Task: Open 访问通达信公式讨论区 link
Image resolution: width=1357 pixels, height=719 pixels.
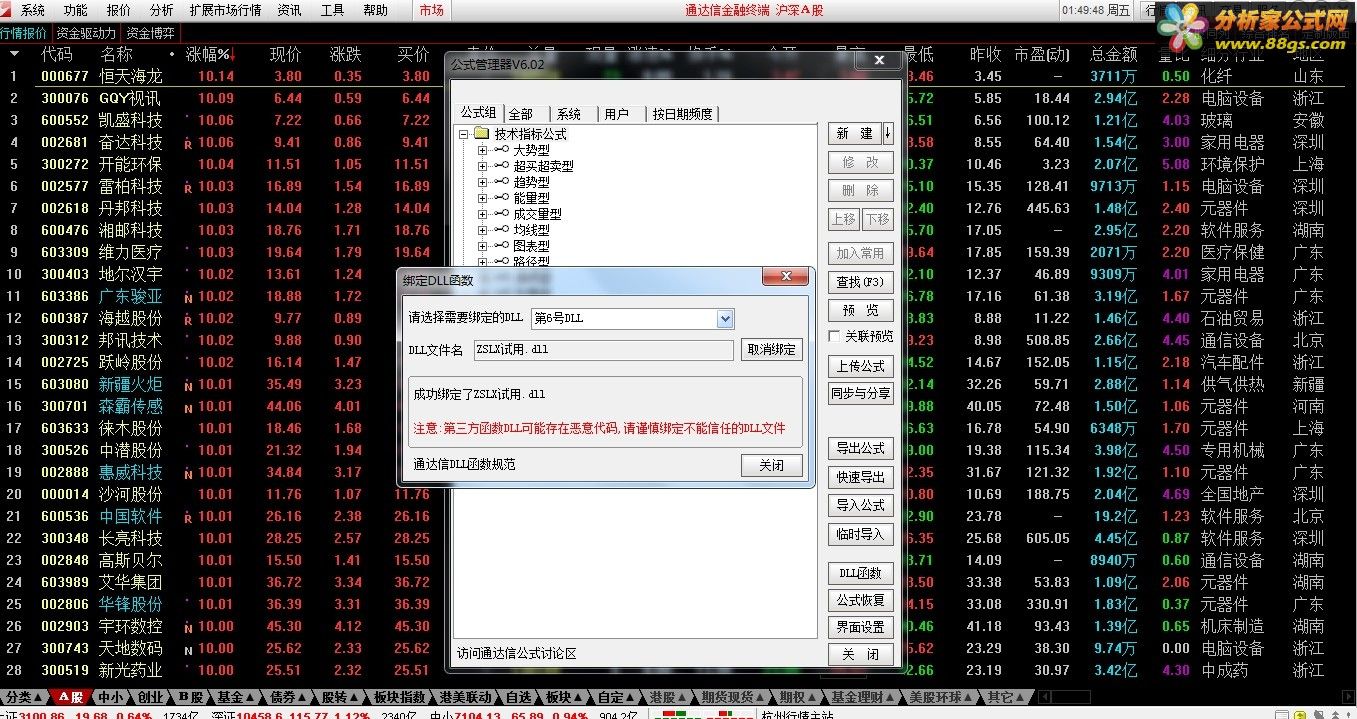Action: 517,654
